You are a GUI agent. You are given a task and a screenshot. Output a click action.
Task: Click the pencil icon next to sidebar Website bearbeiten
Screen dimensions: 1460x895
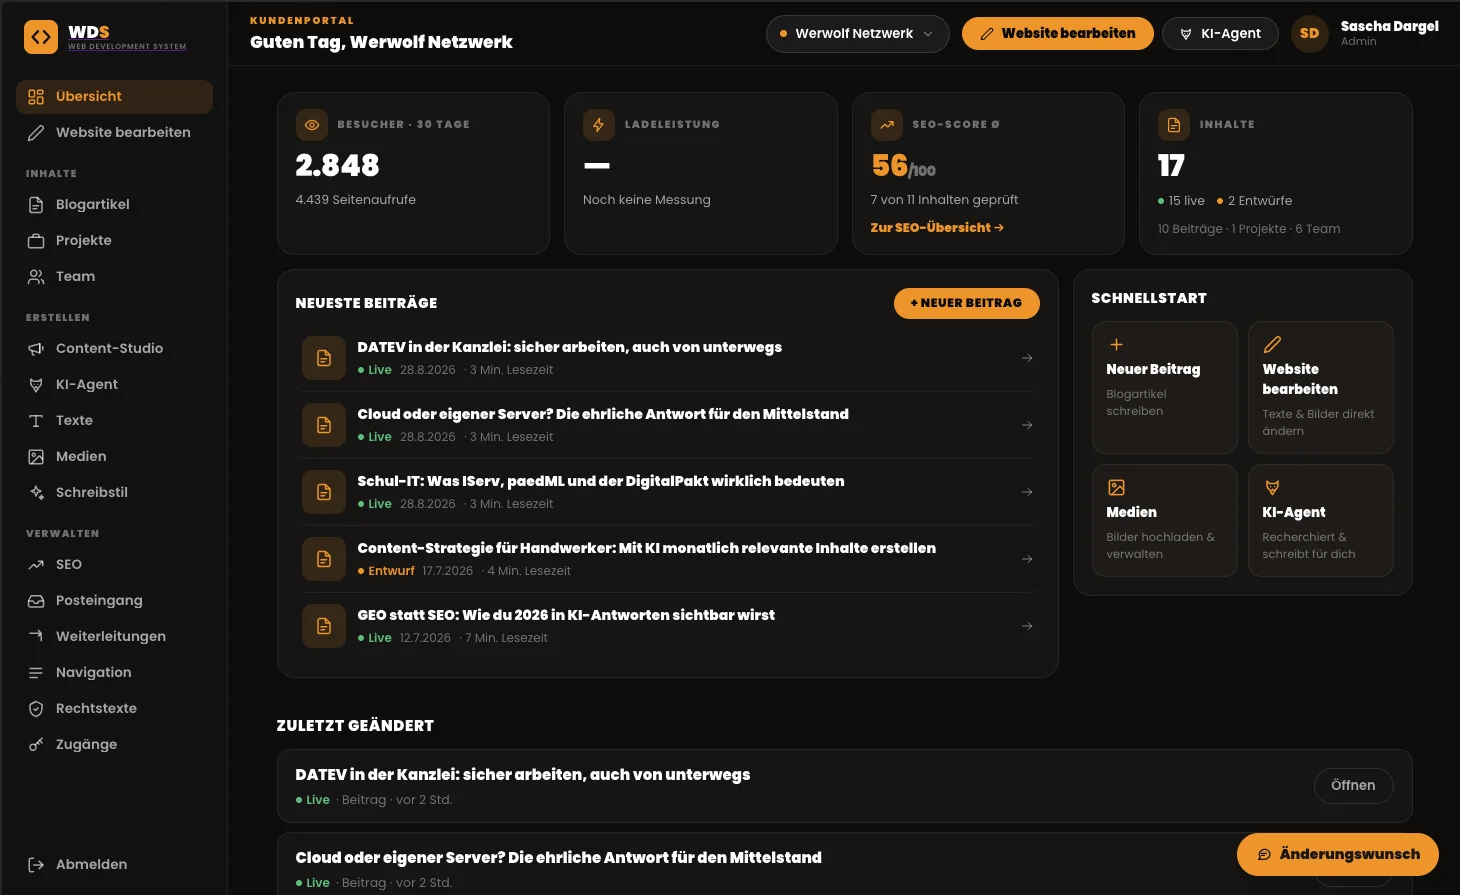pos(36,133)
